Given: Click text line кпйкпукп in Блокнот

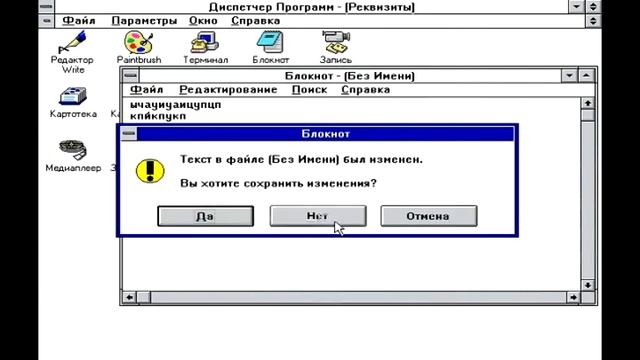Looking at the screenshot, I should pos(158,116).
